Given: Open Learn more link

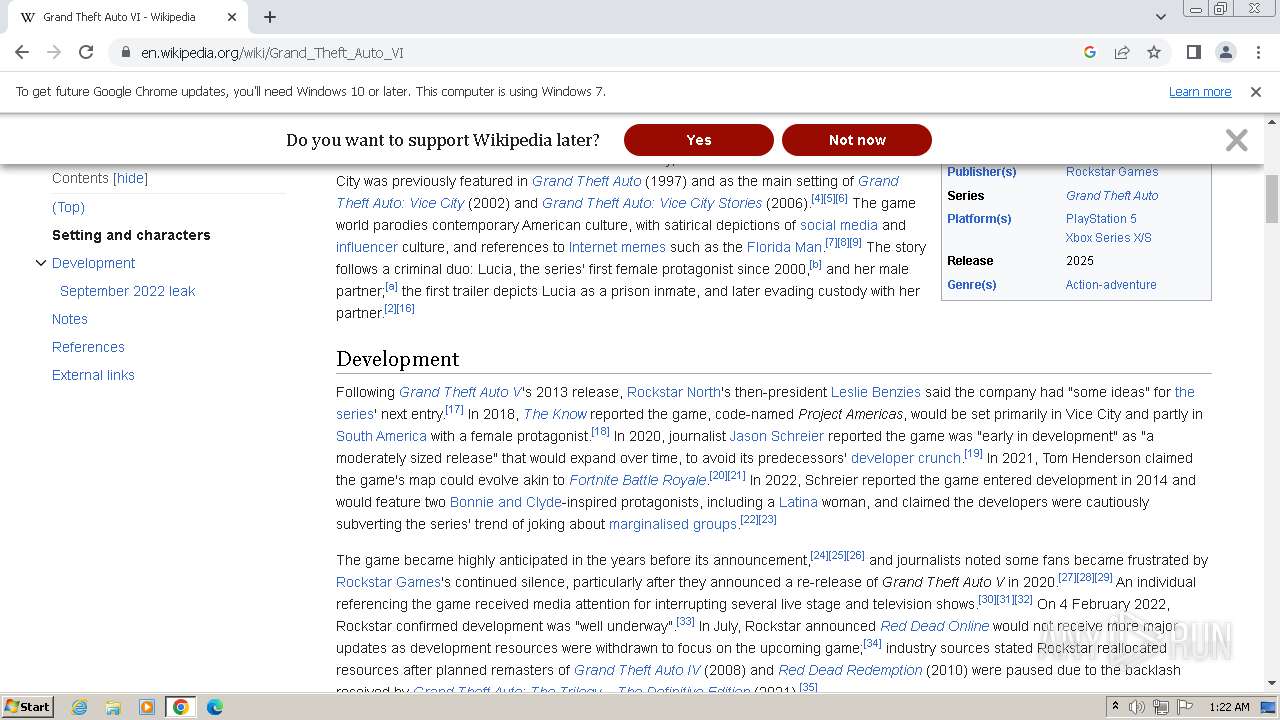Looking at the screenshot, I should point(1200,91).
